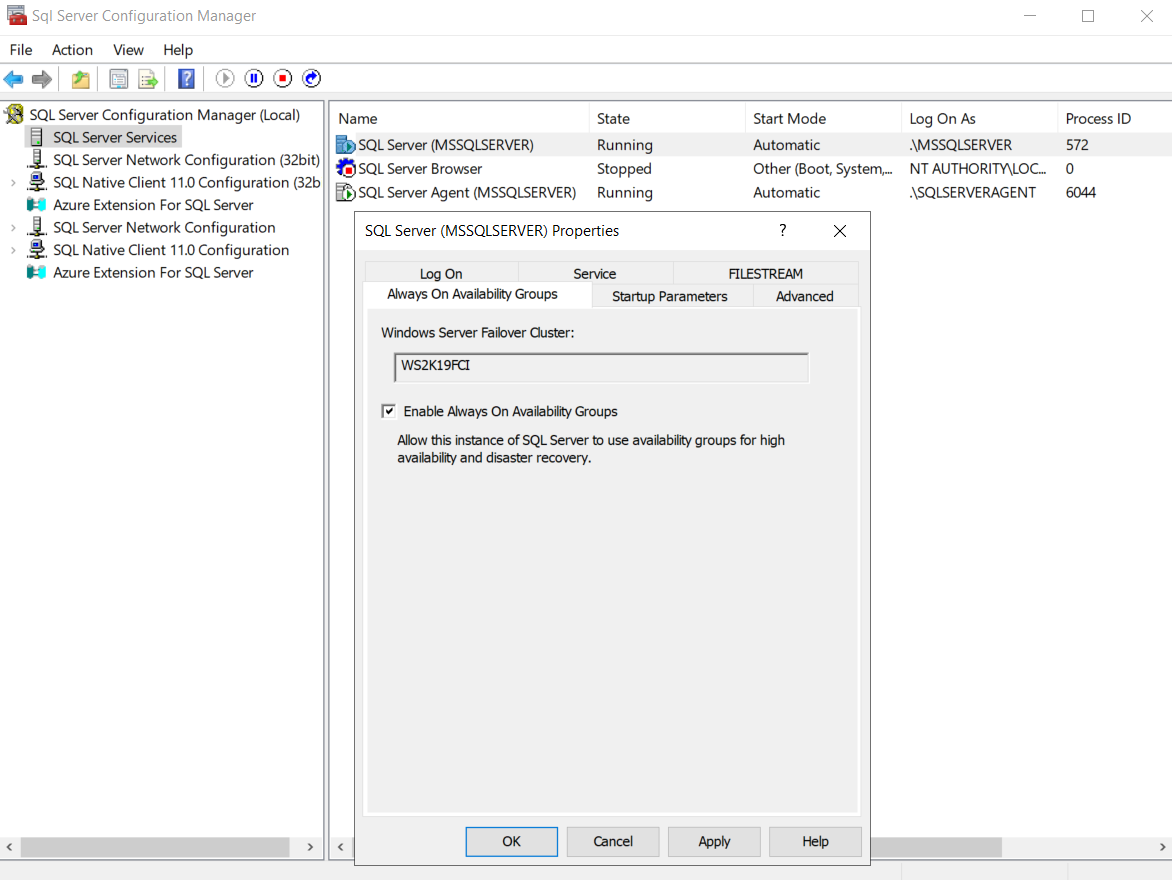Select the Windows Server Failover Cluster text field
This screenshot has height=880, width=1172.
pos(600,367)
